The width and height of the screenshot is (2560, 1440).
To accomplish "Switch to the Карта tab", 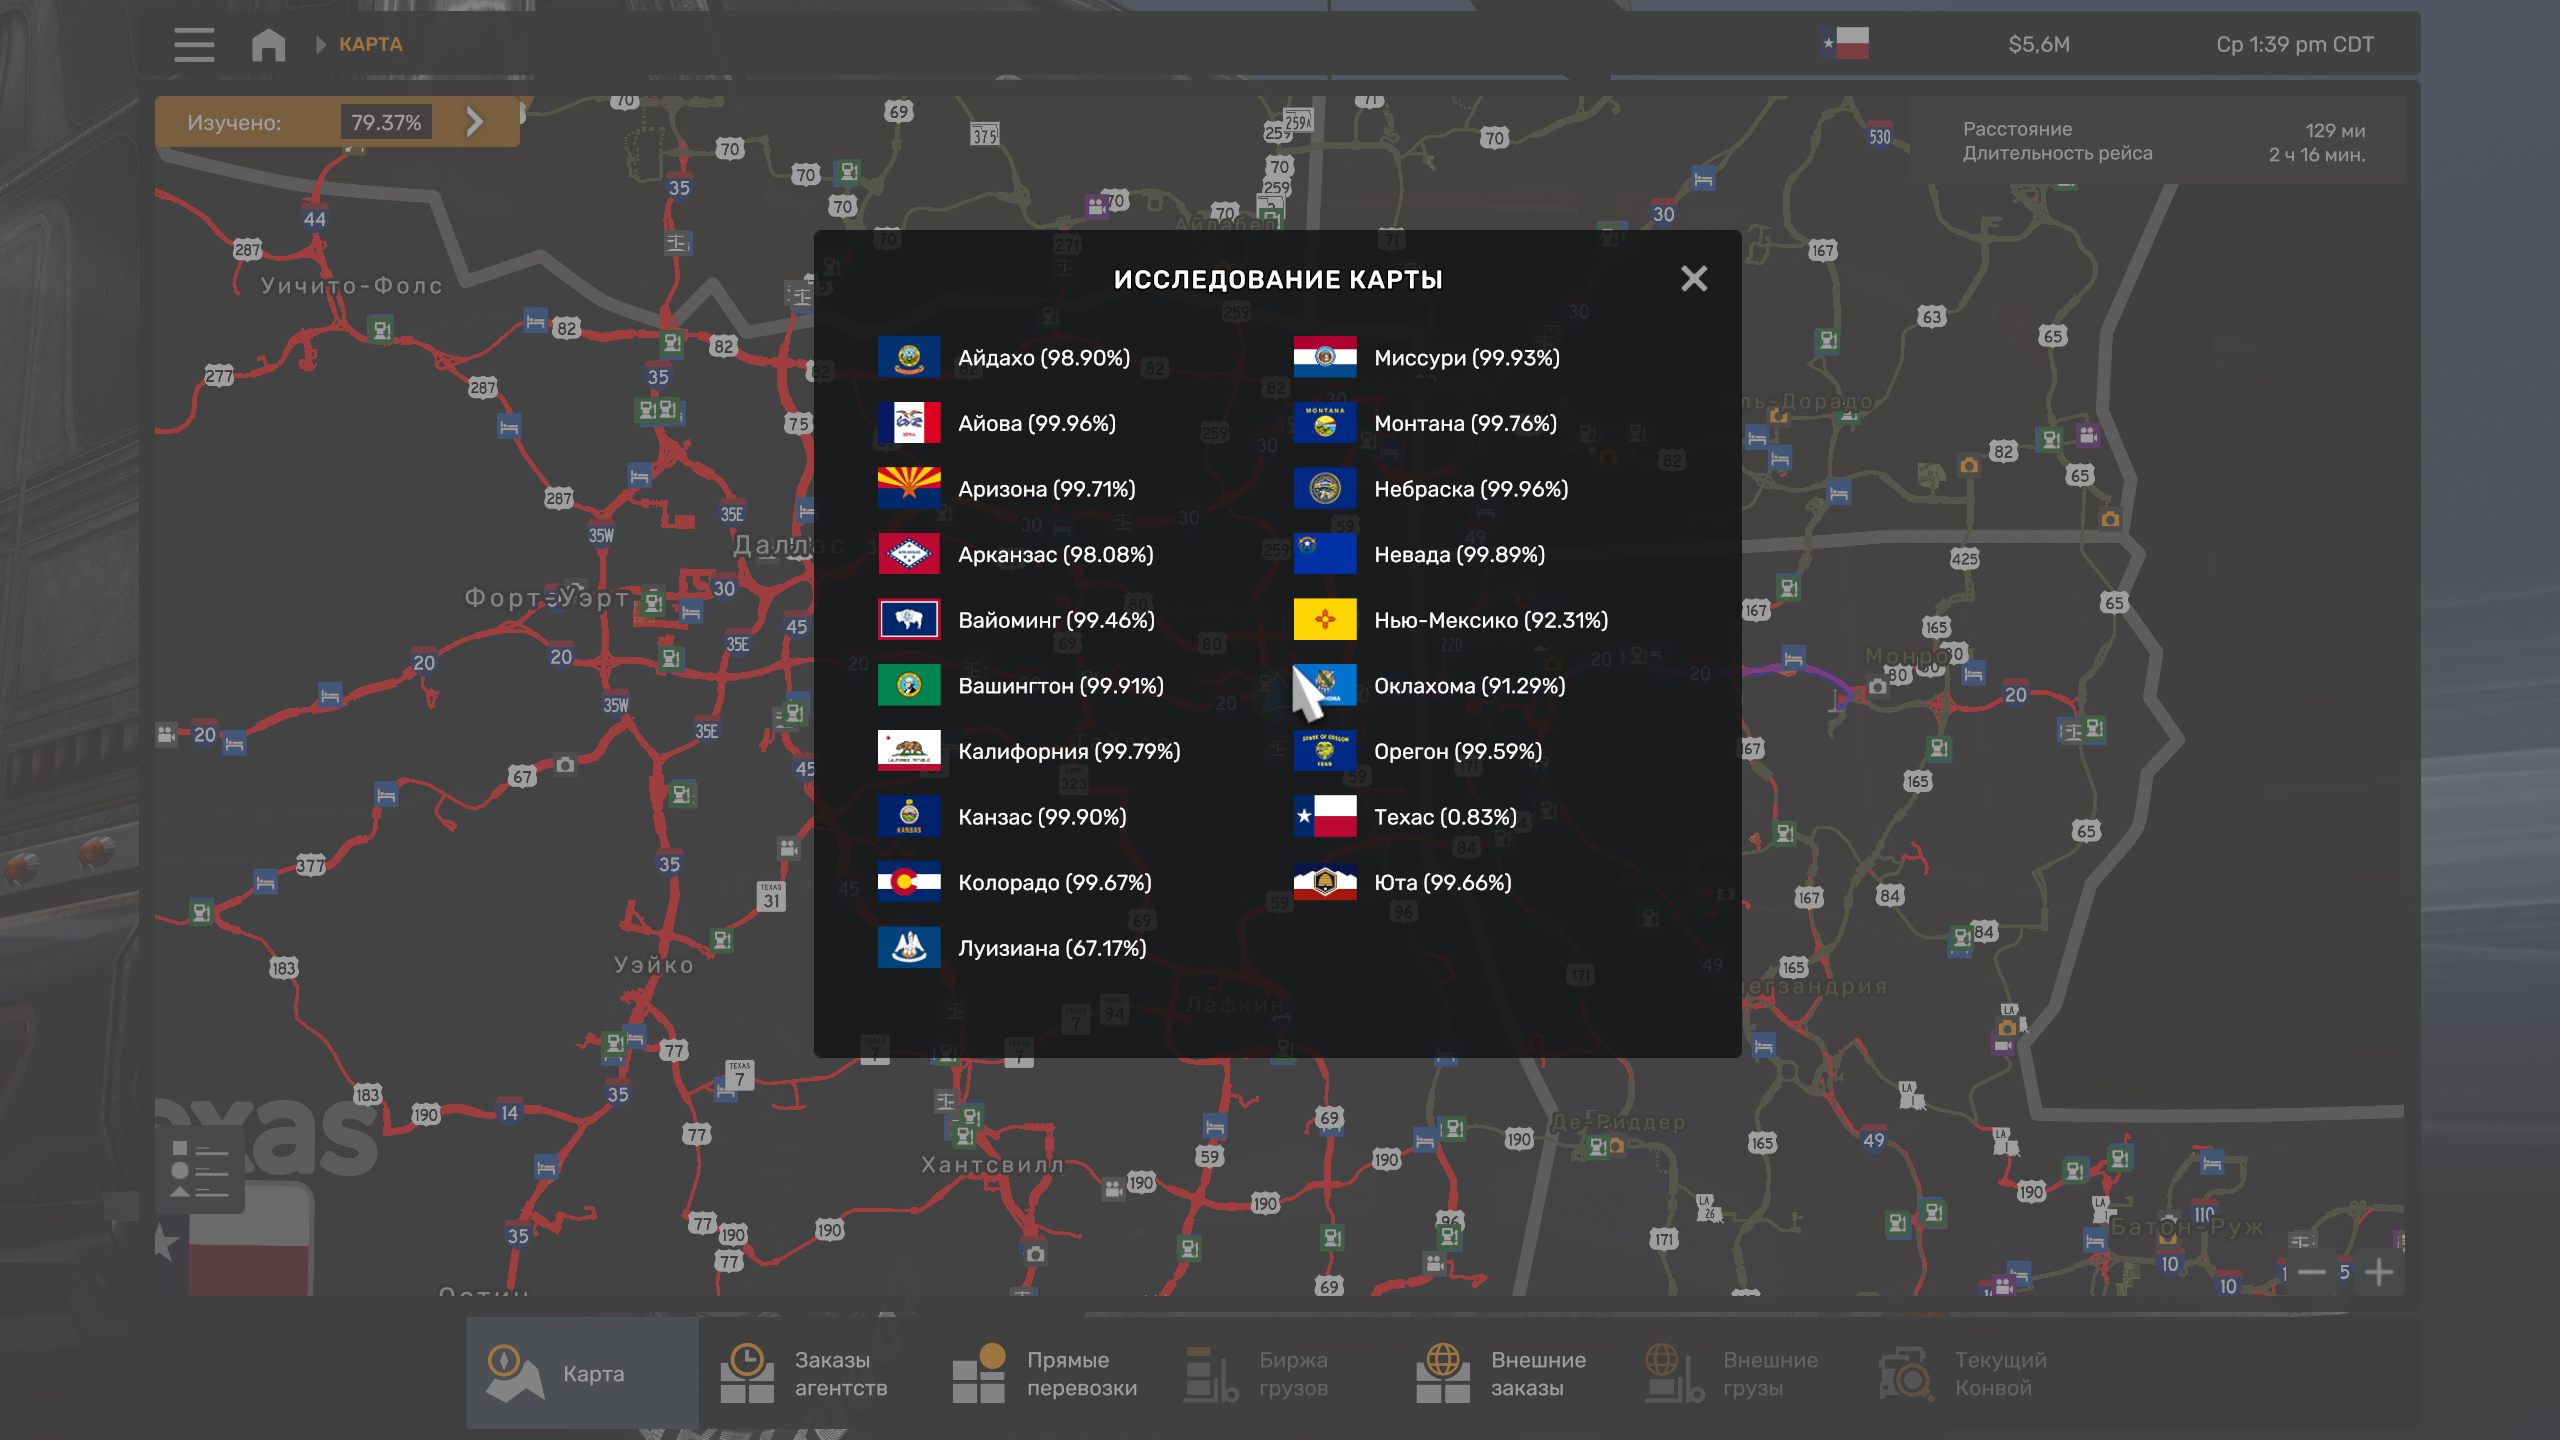I will [582, 1373].
